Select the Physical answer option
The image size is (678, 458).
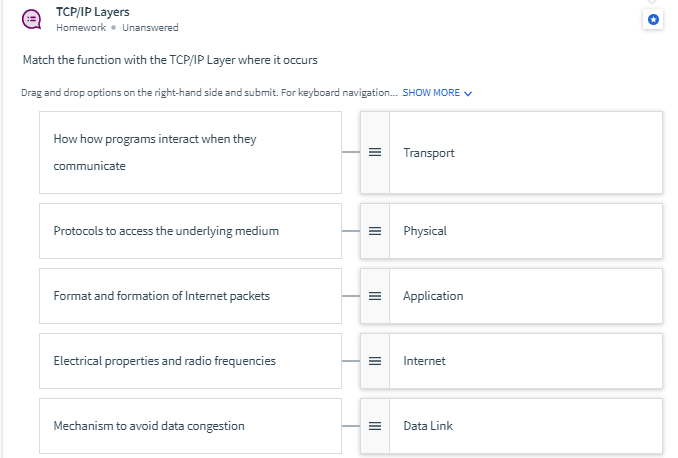[x=525, y=231]
